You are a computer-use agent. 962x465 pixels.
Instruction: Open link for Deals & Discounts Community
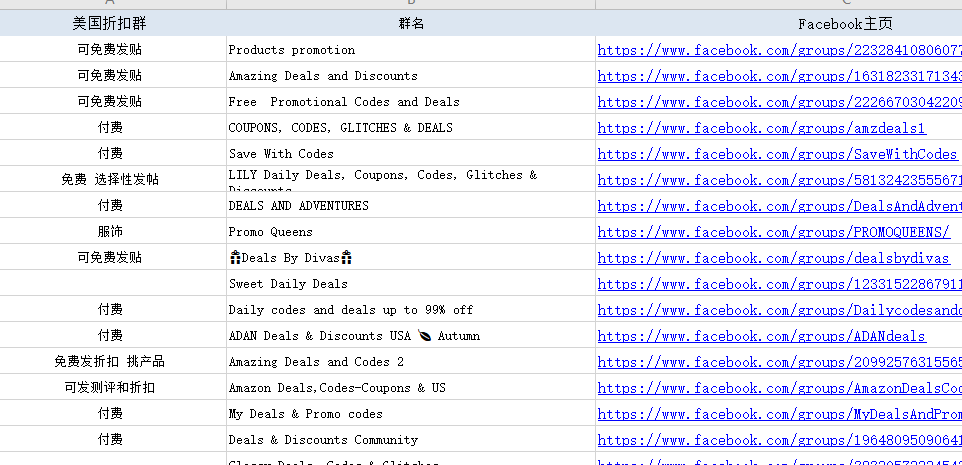click(x=779, y=439)
